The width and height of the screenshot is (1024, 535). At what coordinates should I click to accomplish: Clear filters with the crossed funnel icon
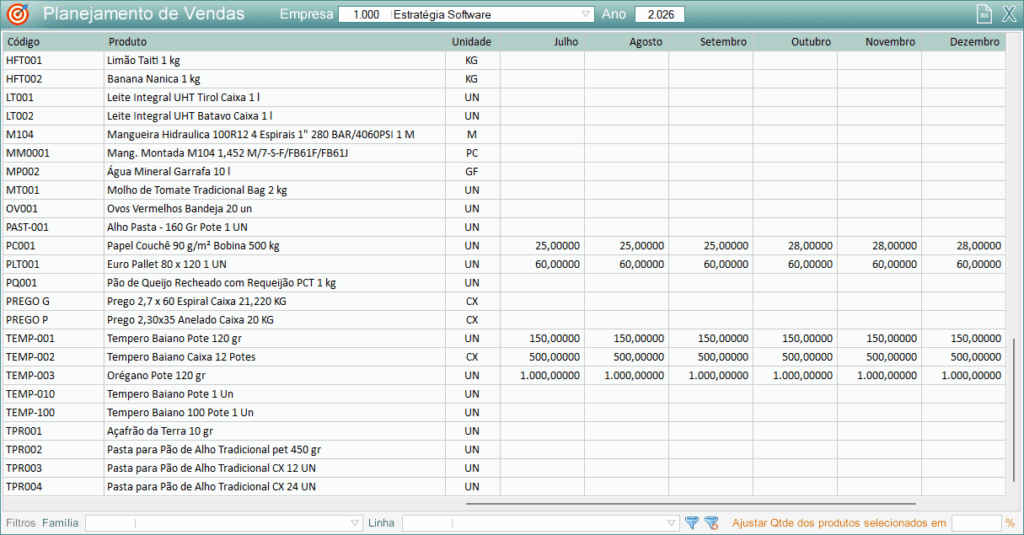pyautogui.click(x=711, y=523)
